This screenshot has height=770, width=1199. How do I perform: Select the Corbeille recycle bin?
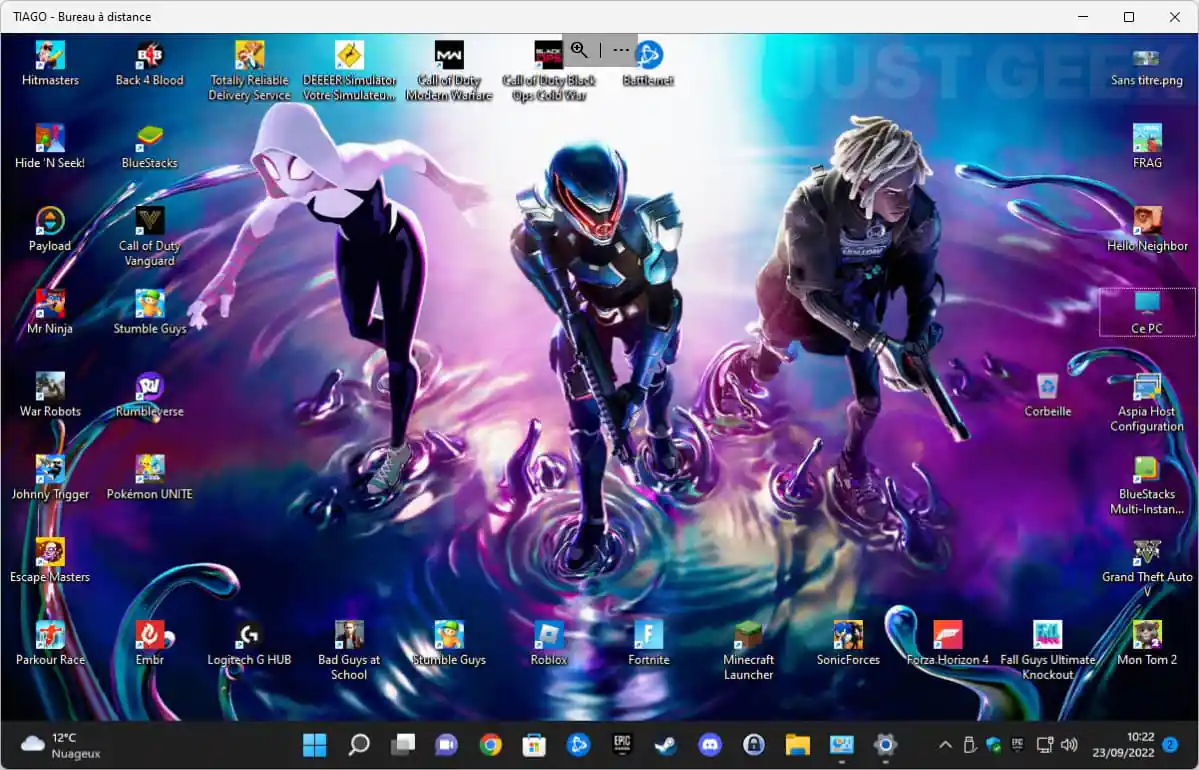click(x=1048, y=394)
